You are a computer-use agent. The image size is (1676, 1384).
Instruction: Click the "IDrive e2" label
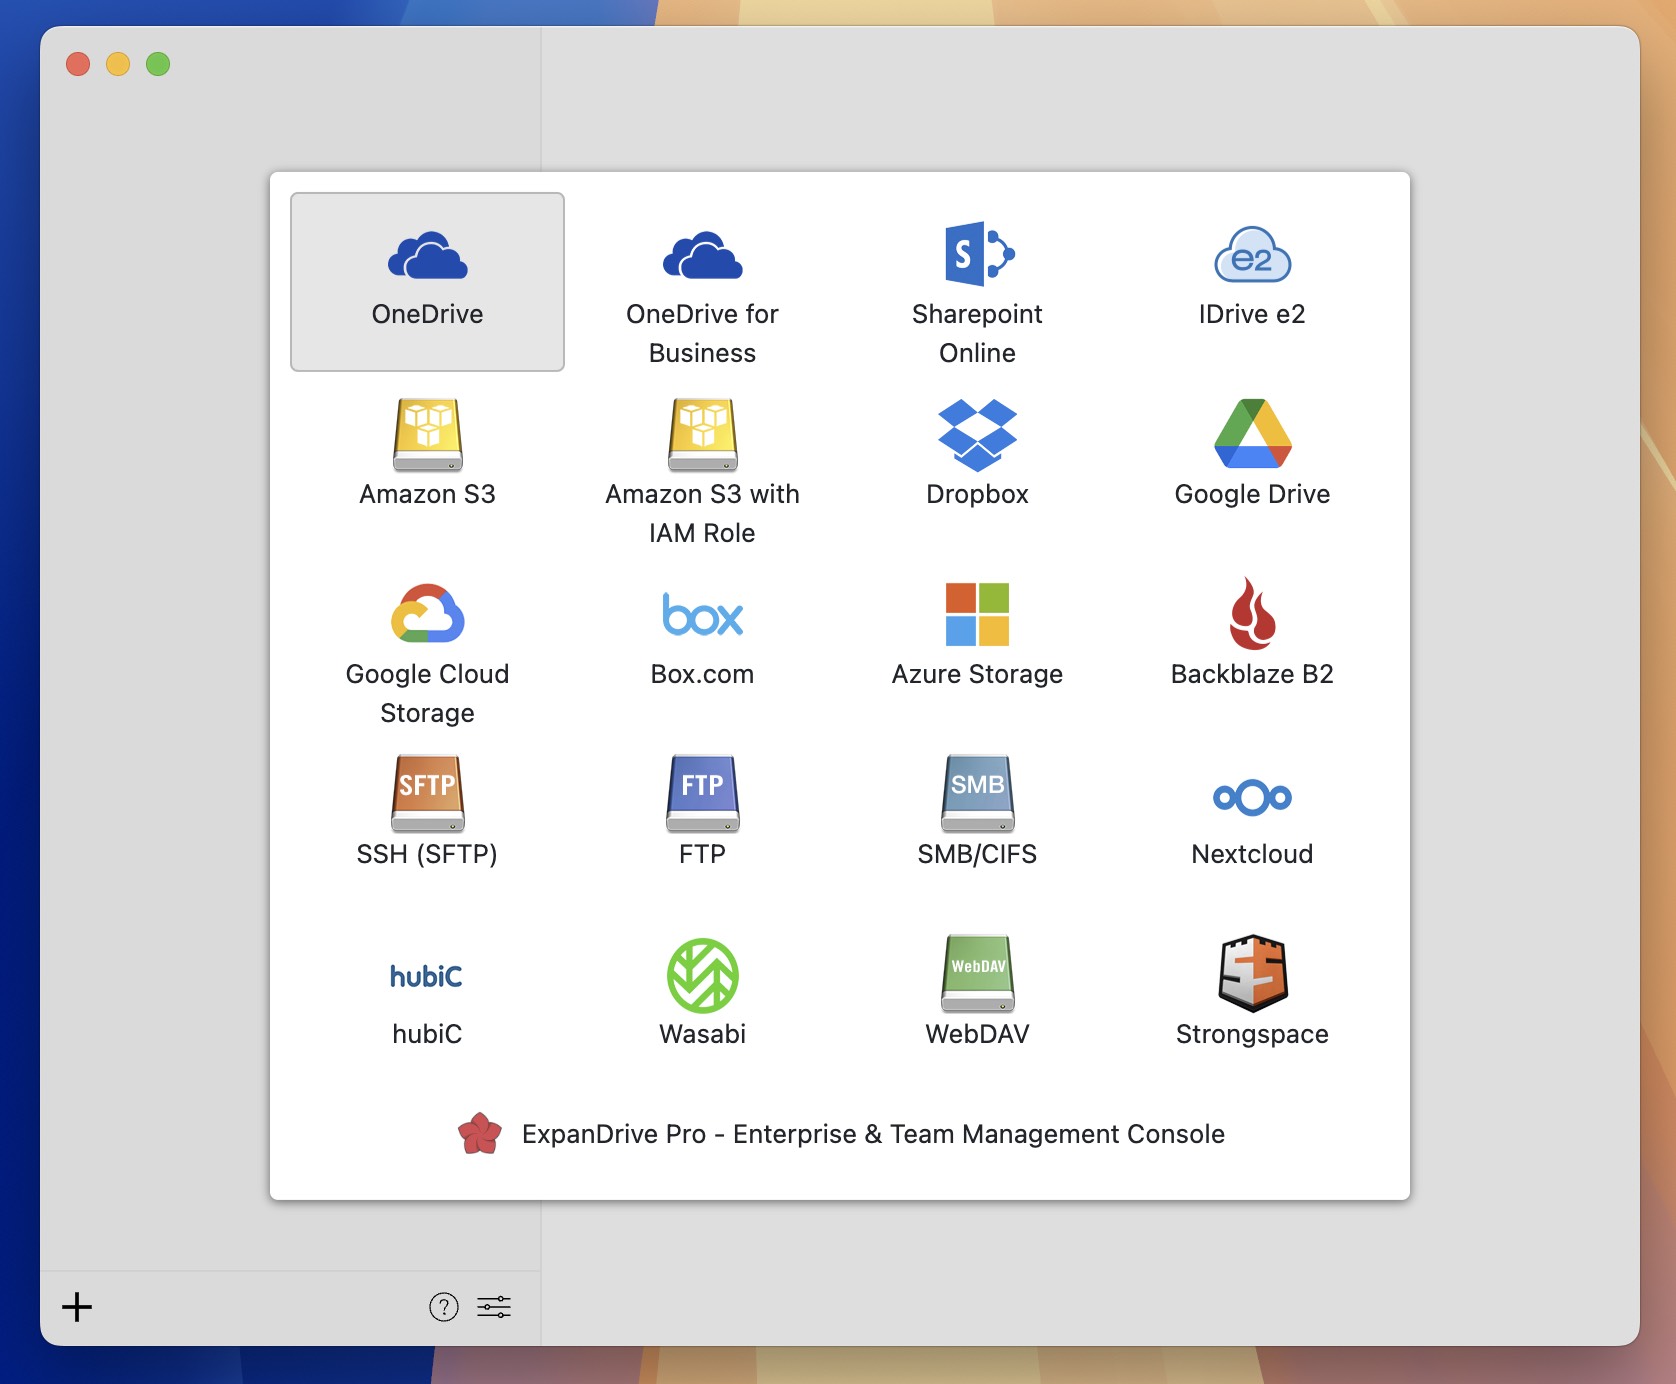1252,314
